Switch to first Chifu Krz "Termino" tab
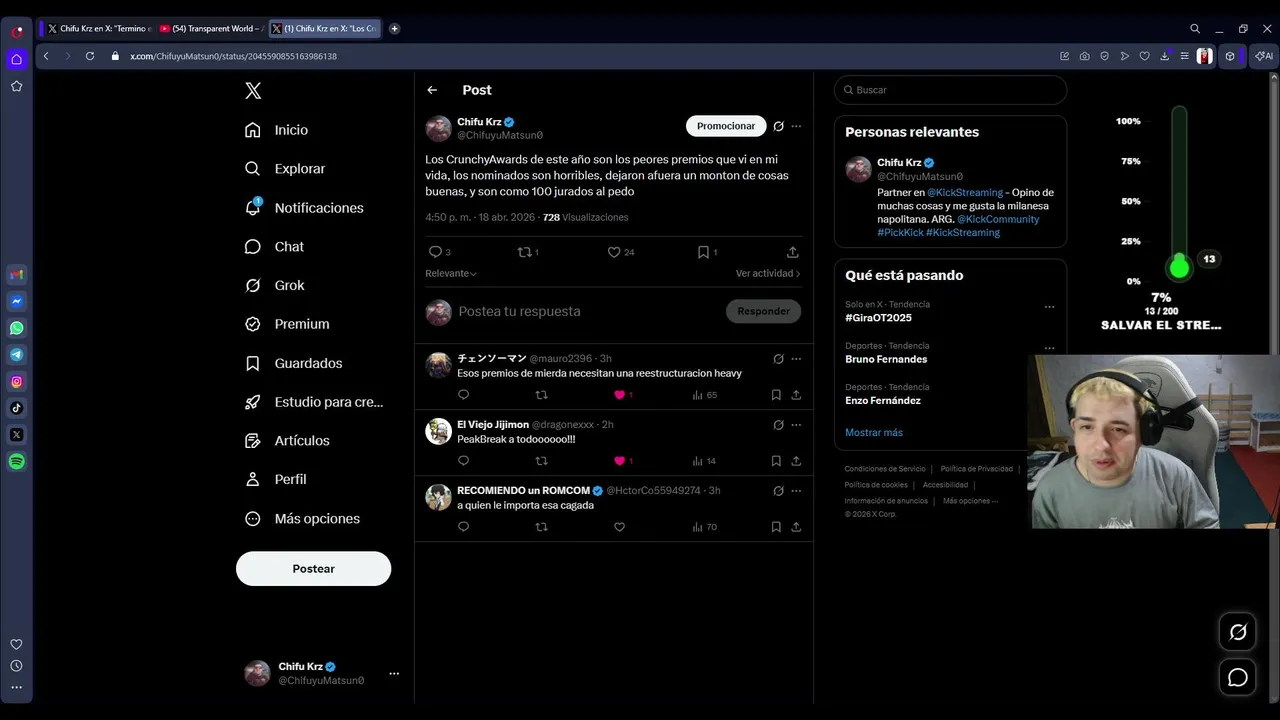1280x720 pixels. coord(98,29)
